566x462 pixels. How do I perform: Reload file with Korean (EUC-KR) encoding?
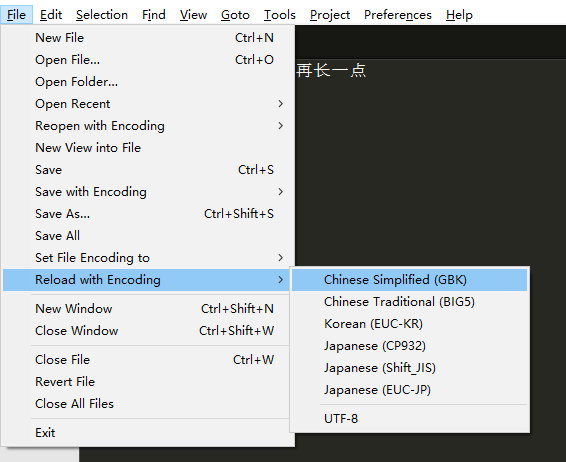click(x=409, y=324)
